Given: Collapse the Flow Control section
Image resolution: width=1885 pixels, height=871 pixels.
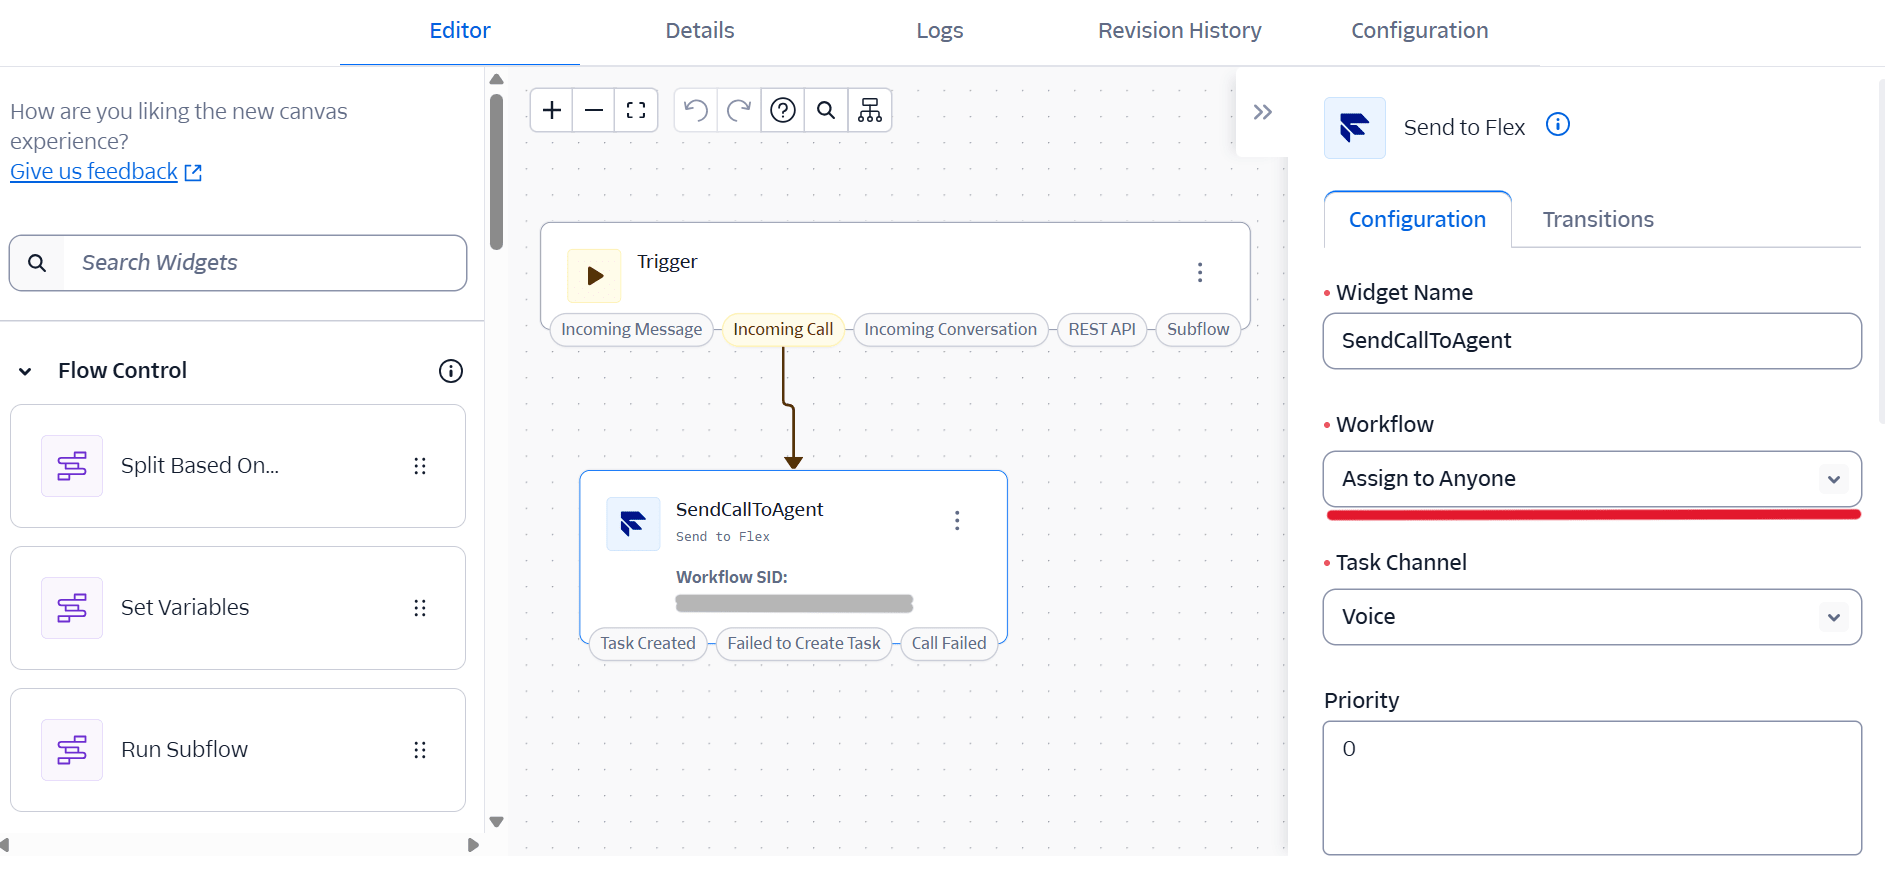Looking at the screenshot, I should tap(26, 371).
